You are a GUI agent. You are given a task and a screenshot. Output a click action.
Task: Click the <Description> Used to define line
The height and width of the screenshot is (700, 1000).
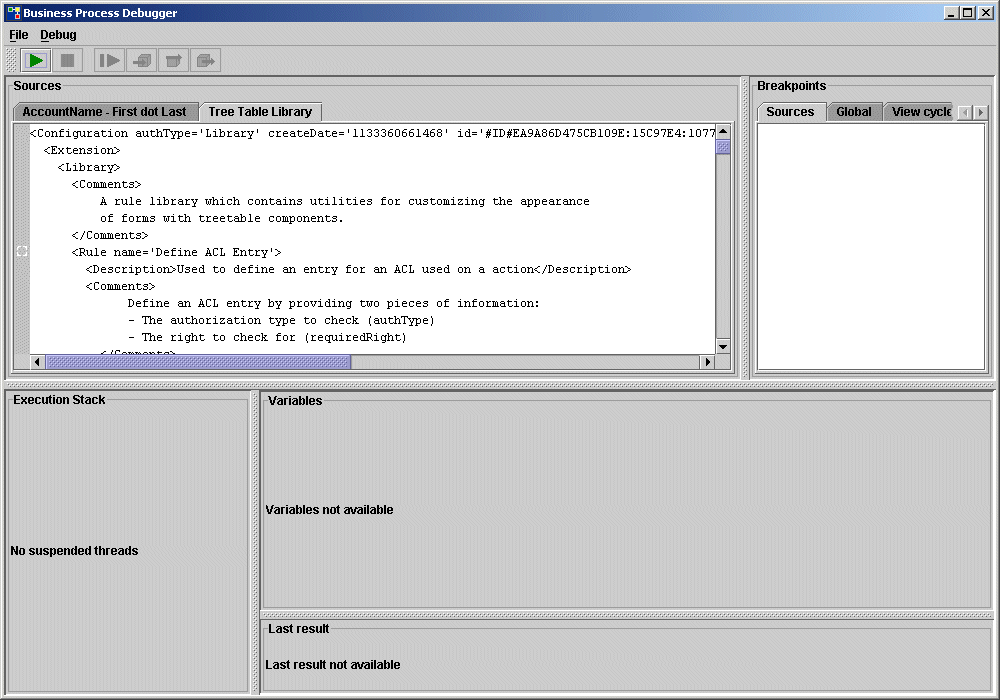click(358, 269)
